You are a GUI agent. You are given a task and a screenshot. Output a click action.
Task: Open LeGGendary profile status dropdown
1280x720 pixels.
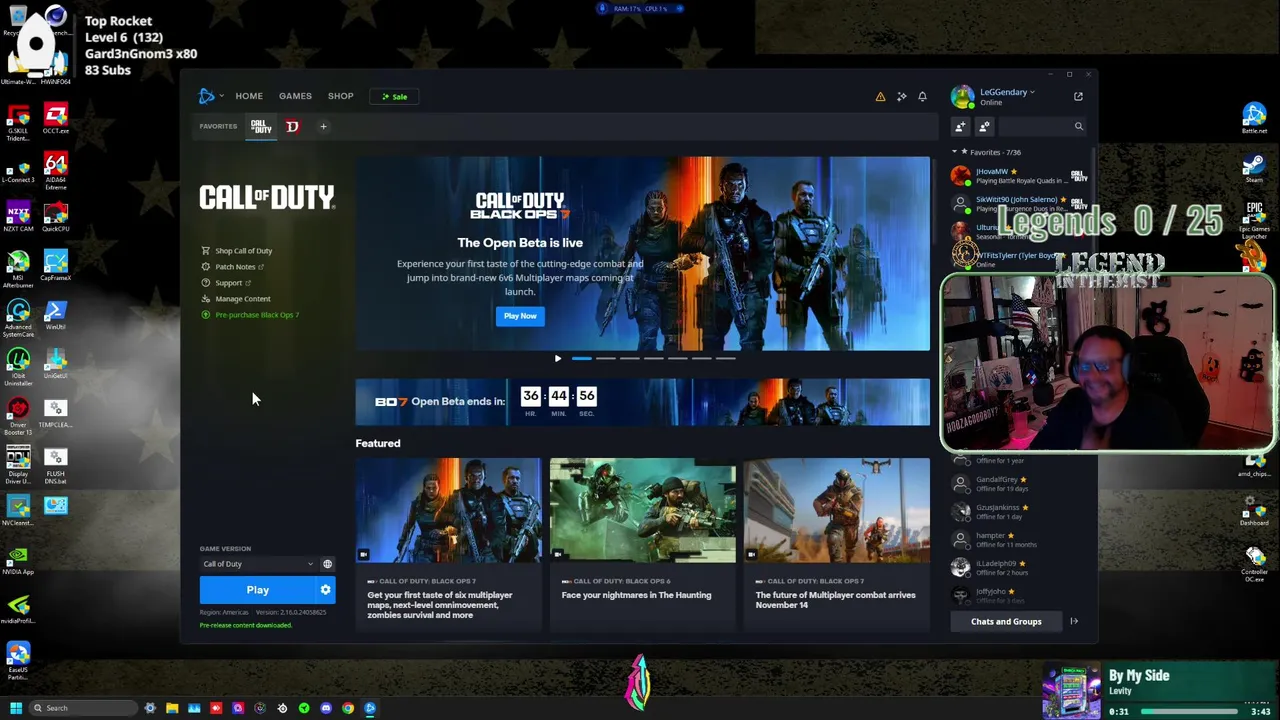1007,92
